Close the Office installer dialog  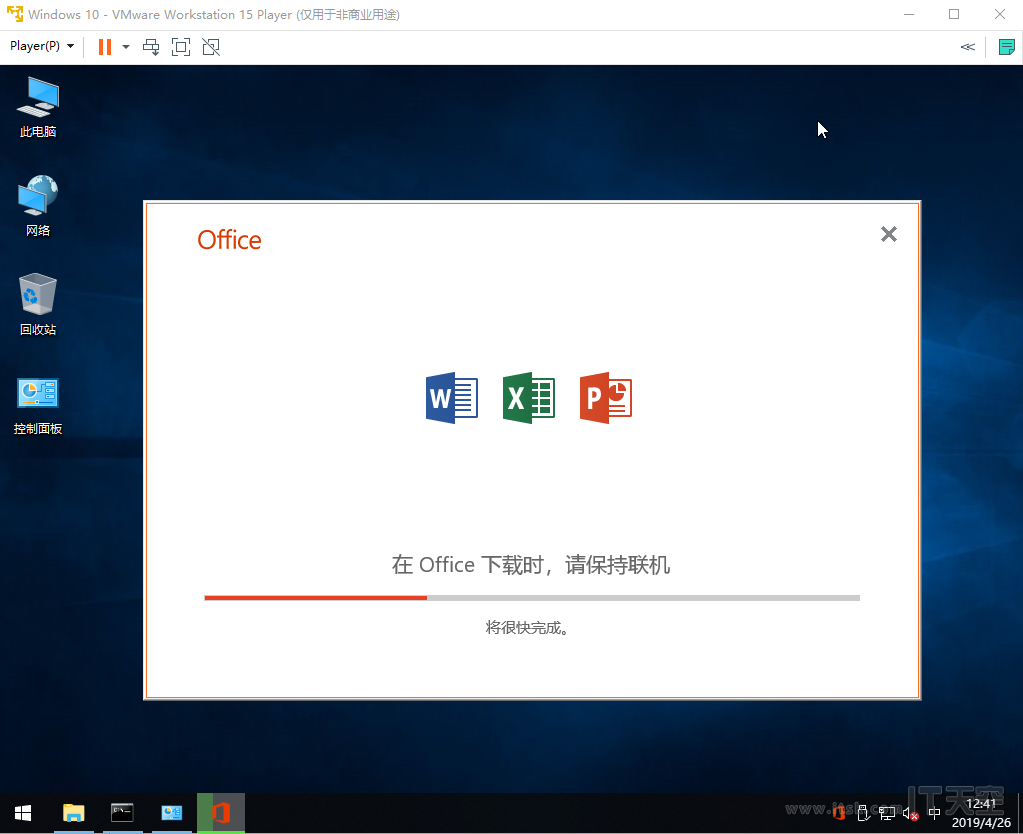click(889, 234)
